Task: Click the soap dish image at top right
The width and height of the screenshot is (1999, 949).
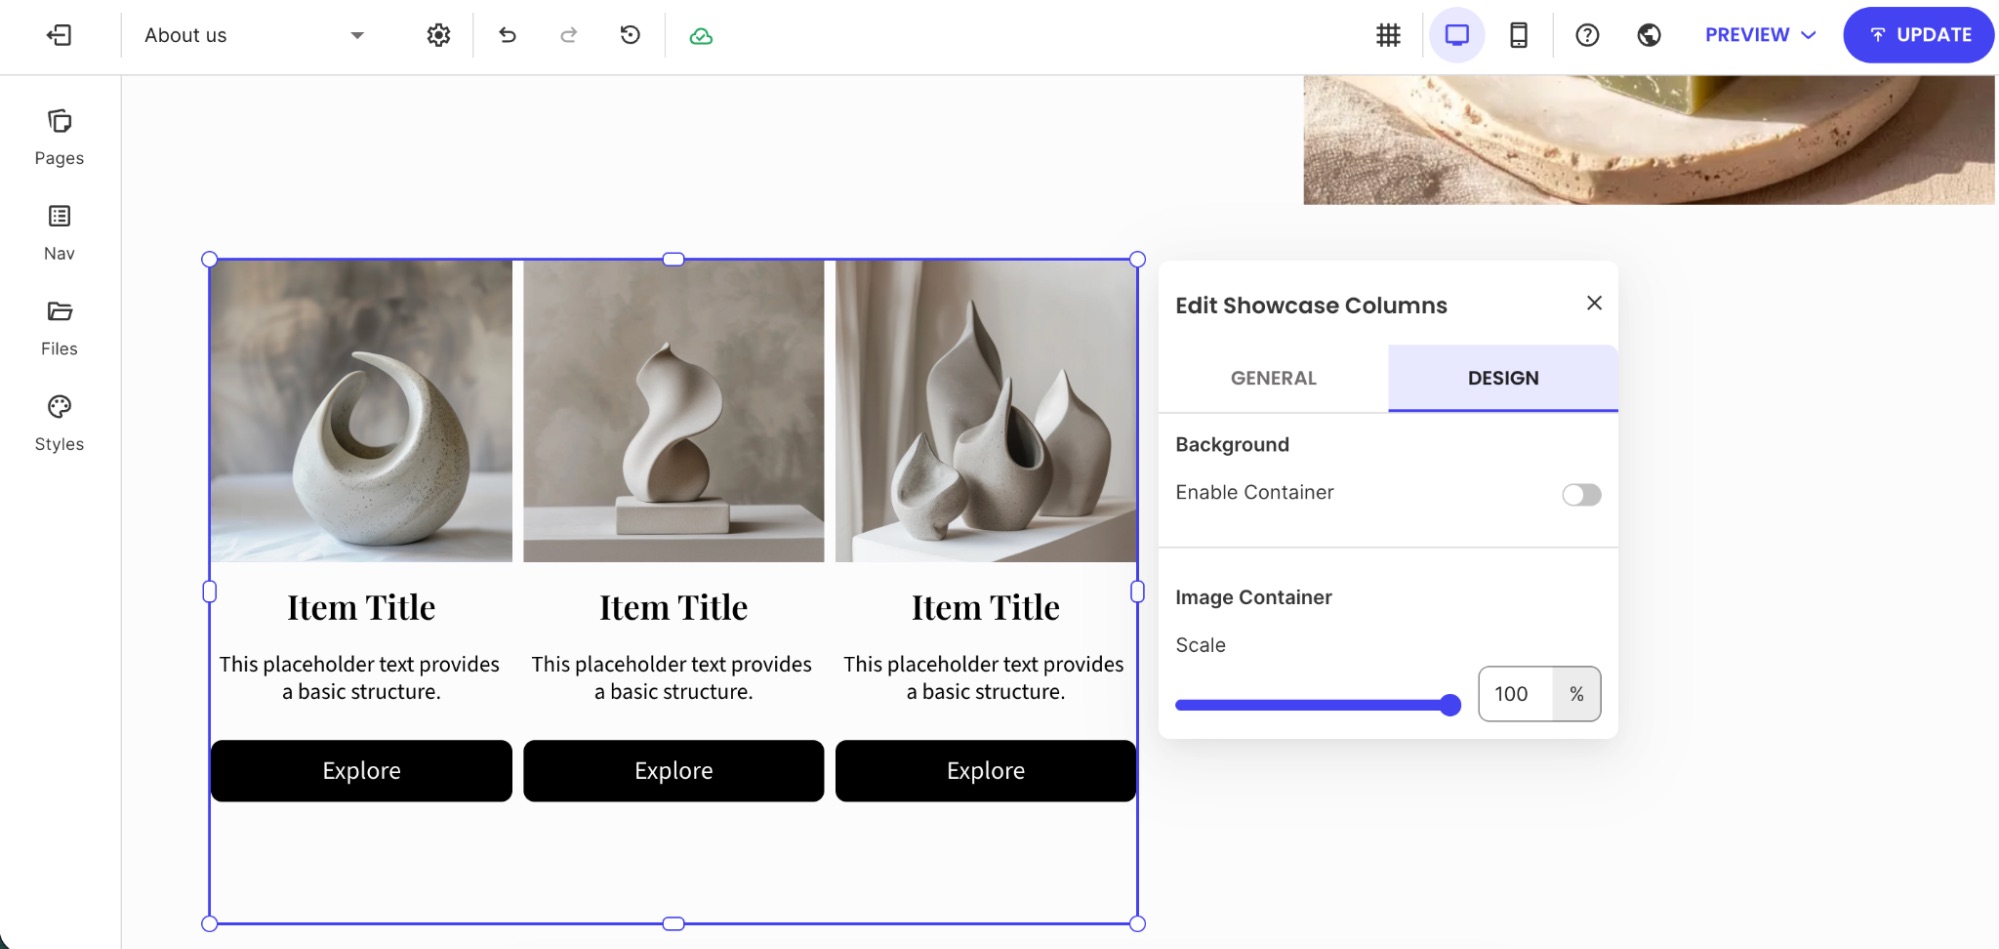Action: click(1649, 140)
